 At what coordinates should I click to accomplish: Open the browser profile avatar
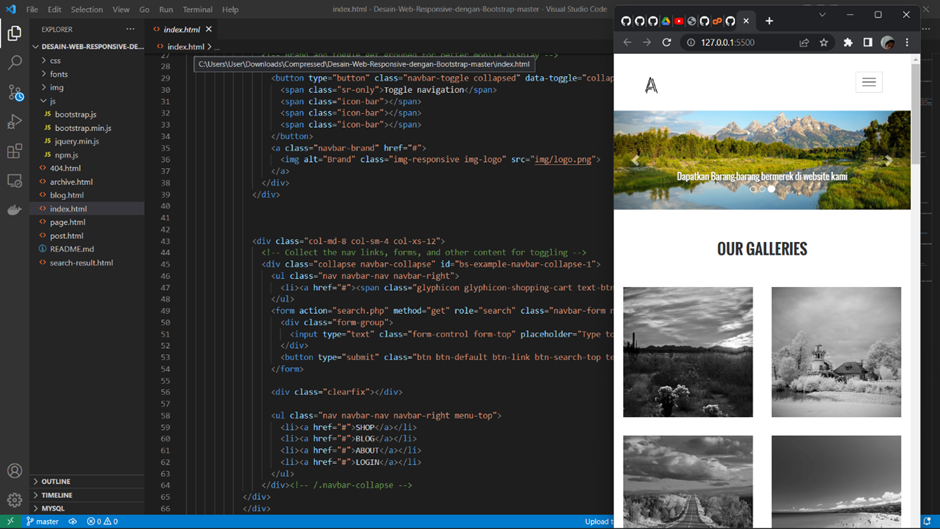coord(887,43)
